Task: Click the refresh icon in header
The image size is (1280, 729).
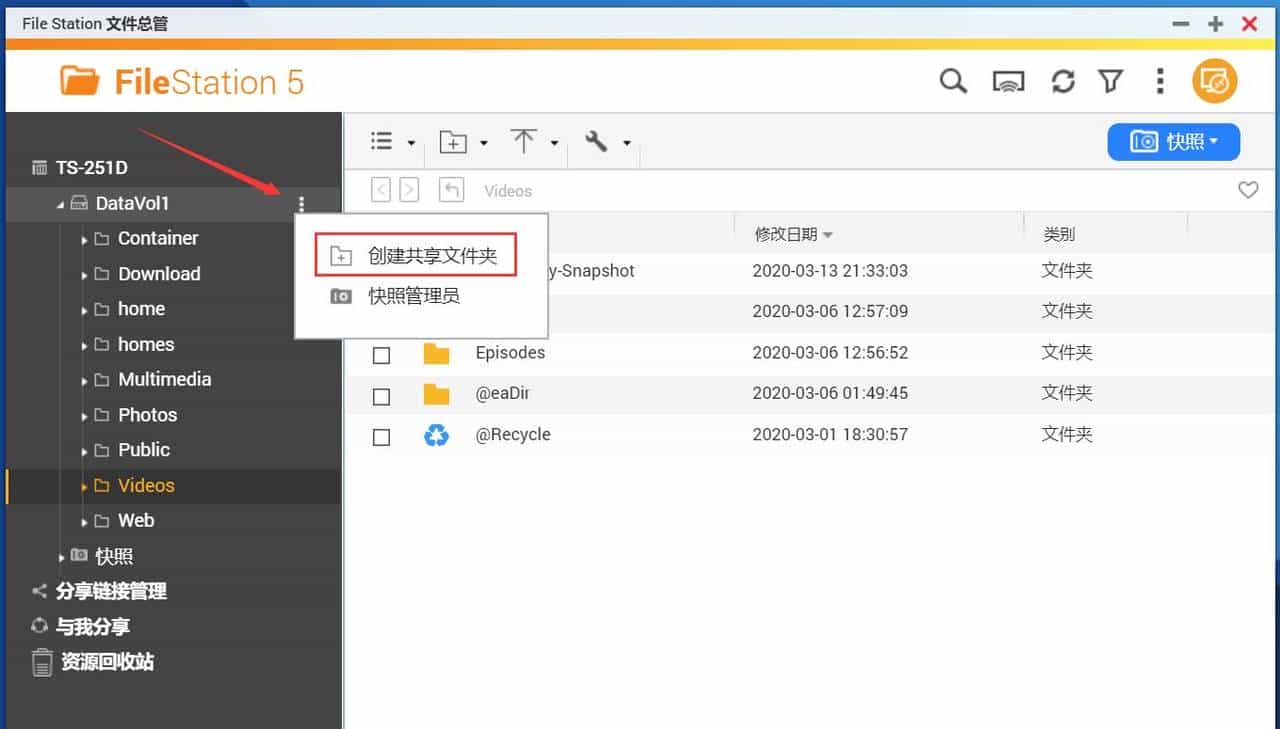Action: [x=1062, y=82]
